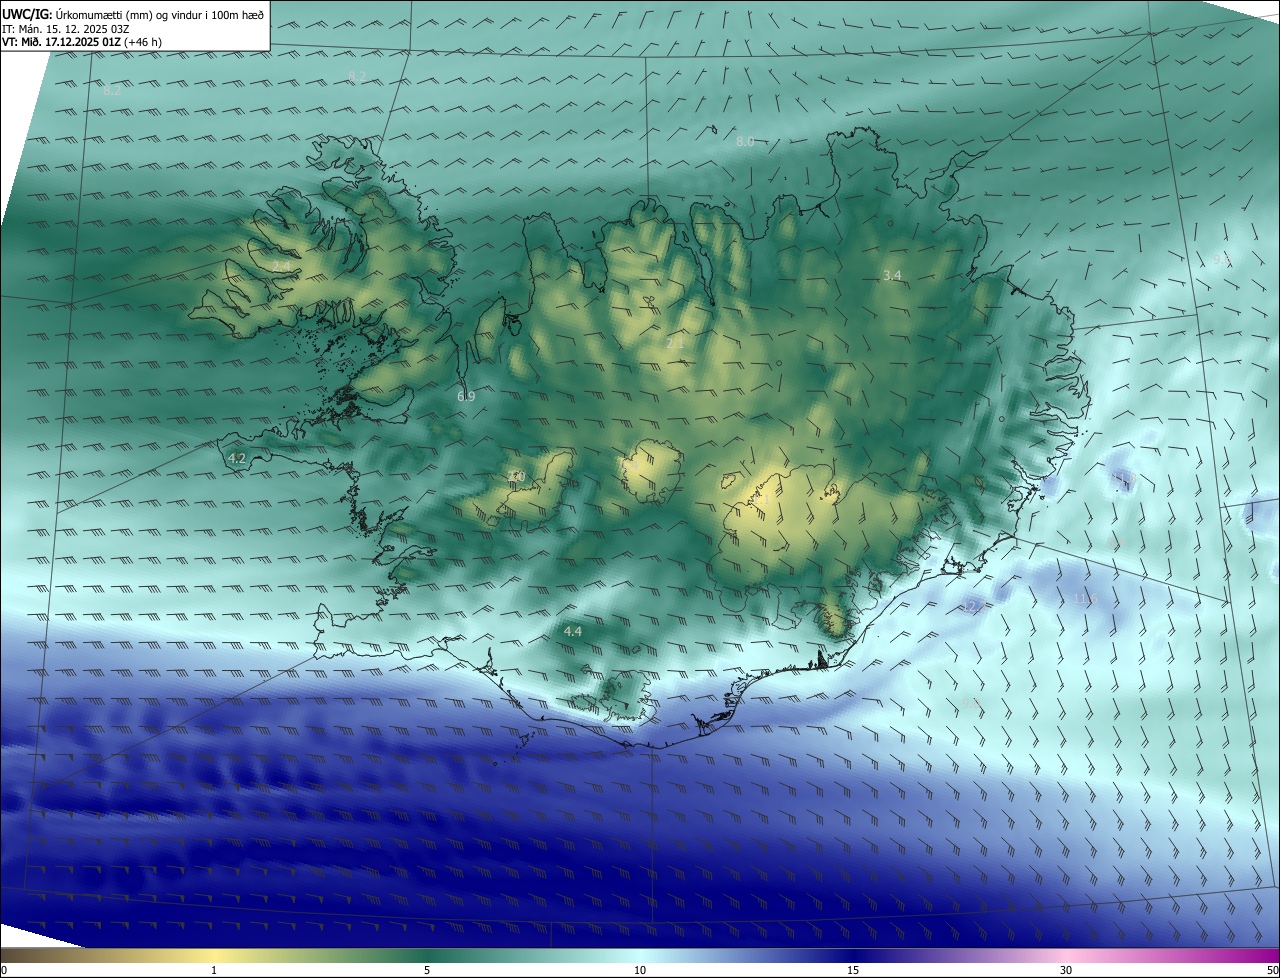Click the title 'Úrkomumætti (mm) og vindur í 100m hæð'
Screen dimensions: 1280x978
pos(160,14)
